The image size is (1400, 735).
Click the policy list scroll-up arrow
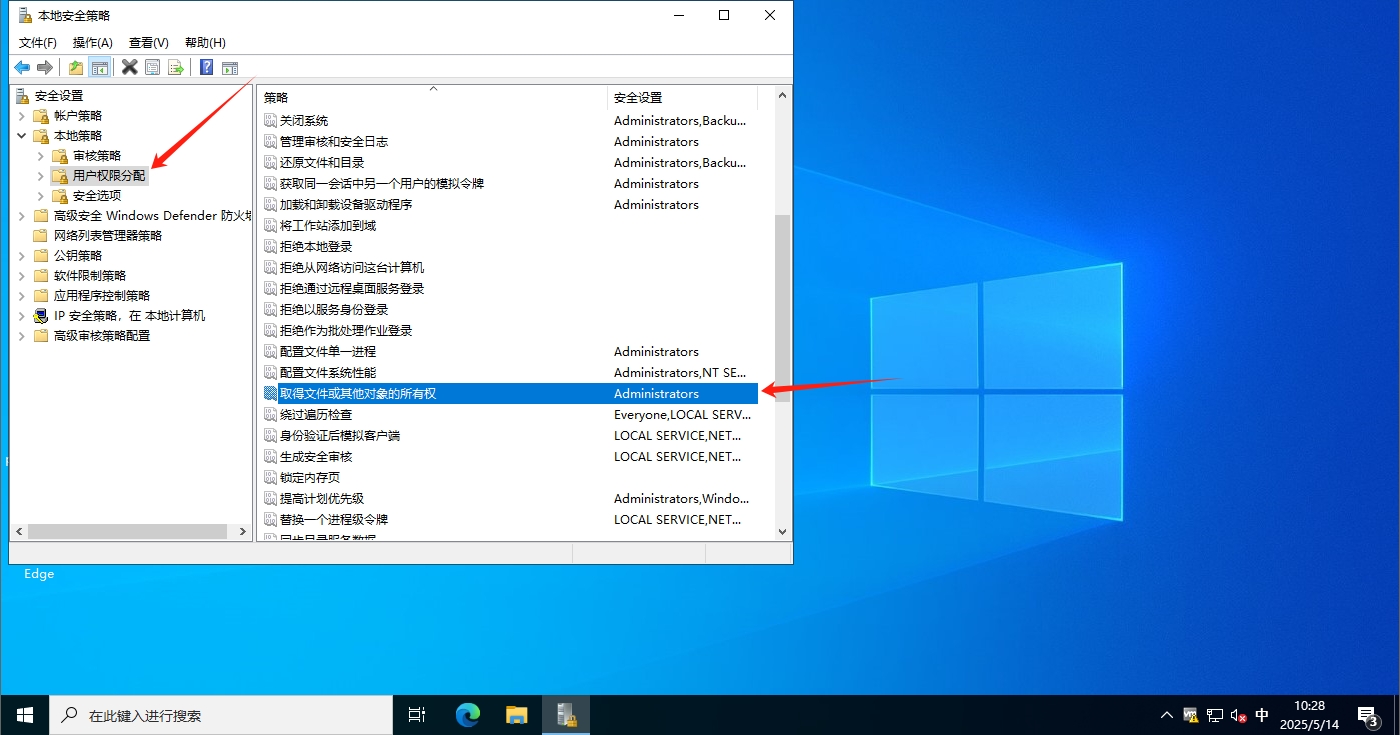point(783,96)
